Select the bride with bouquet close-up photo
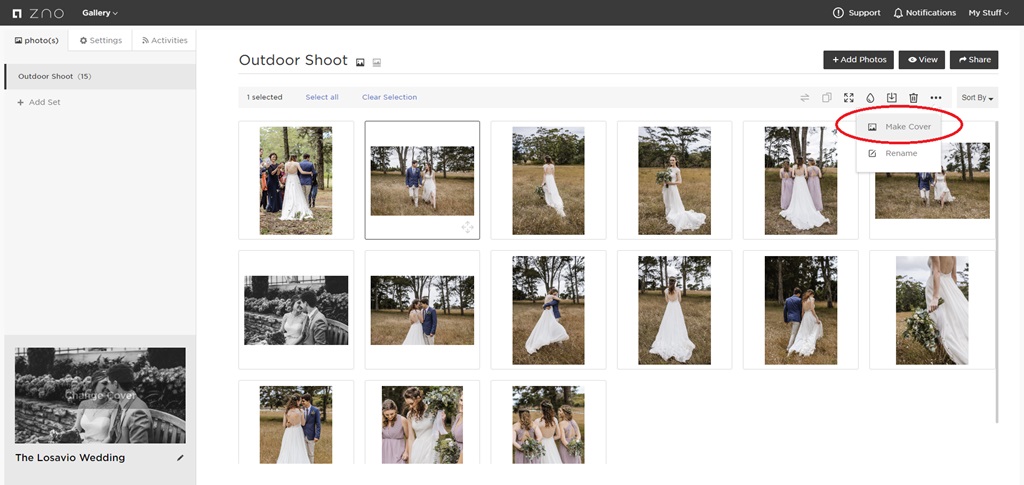Viewport: 1024px width, 485px height. coord(932,310)
